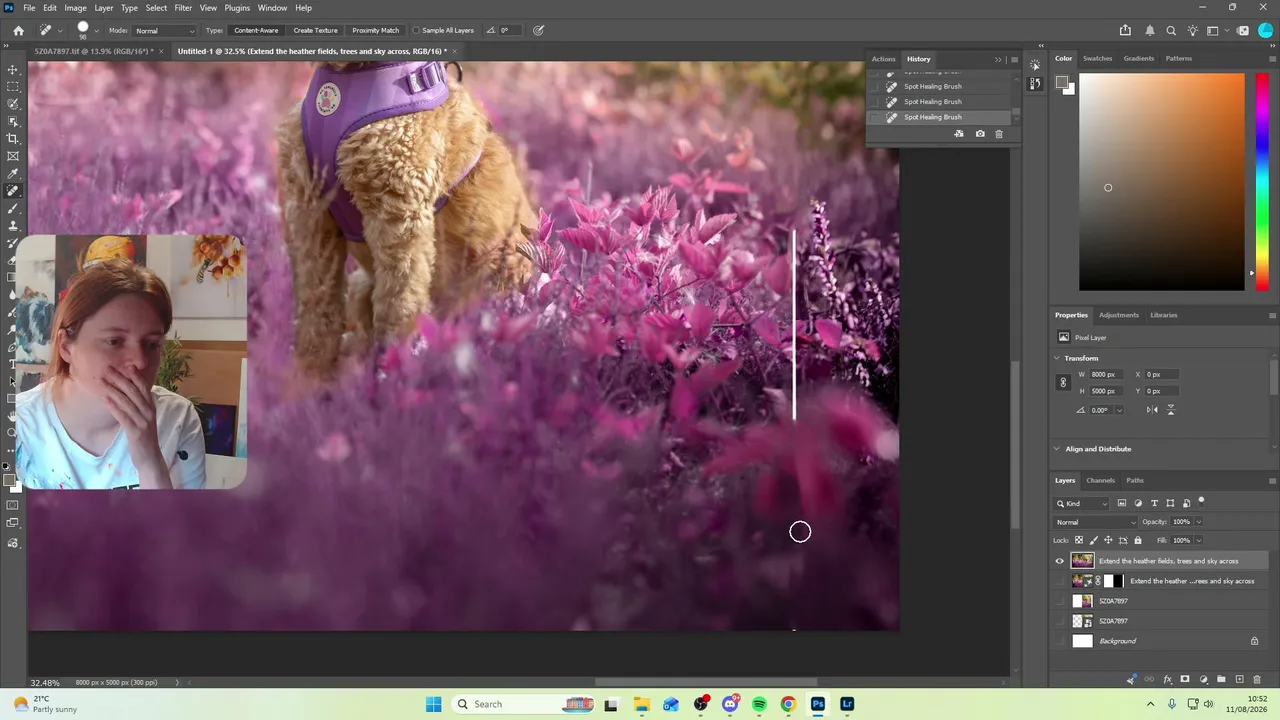Enable the Sample All Layers checkbox
Screen dimensions: 1280x720
[416, 30]
